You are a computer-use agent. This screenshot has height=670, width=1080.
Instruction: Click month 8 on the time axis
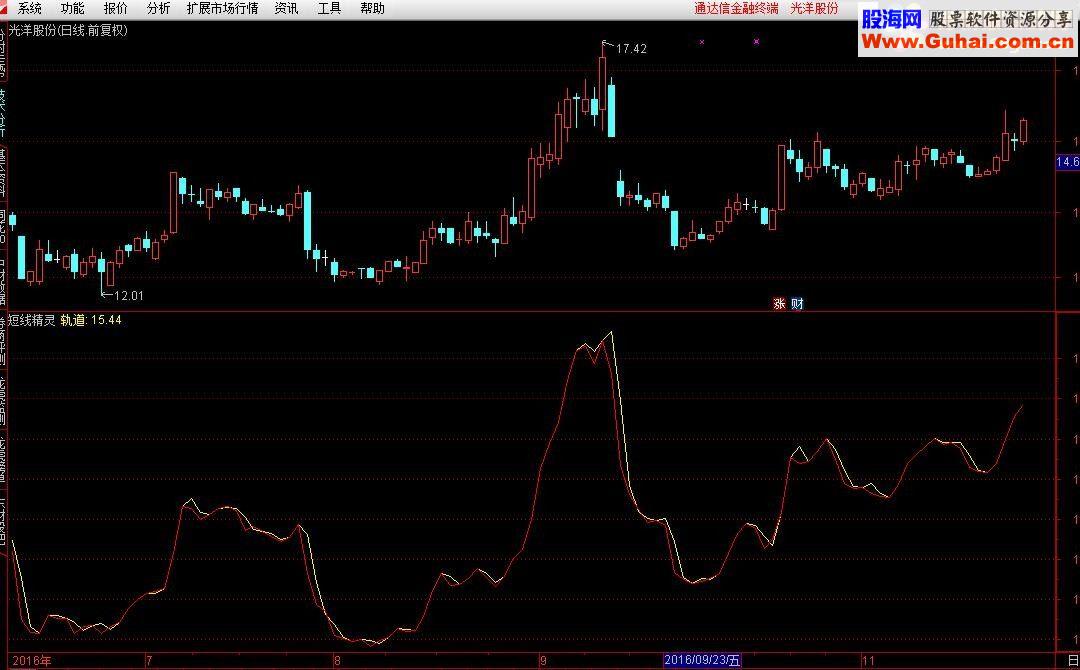(x=337, y=661)
